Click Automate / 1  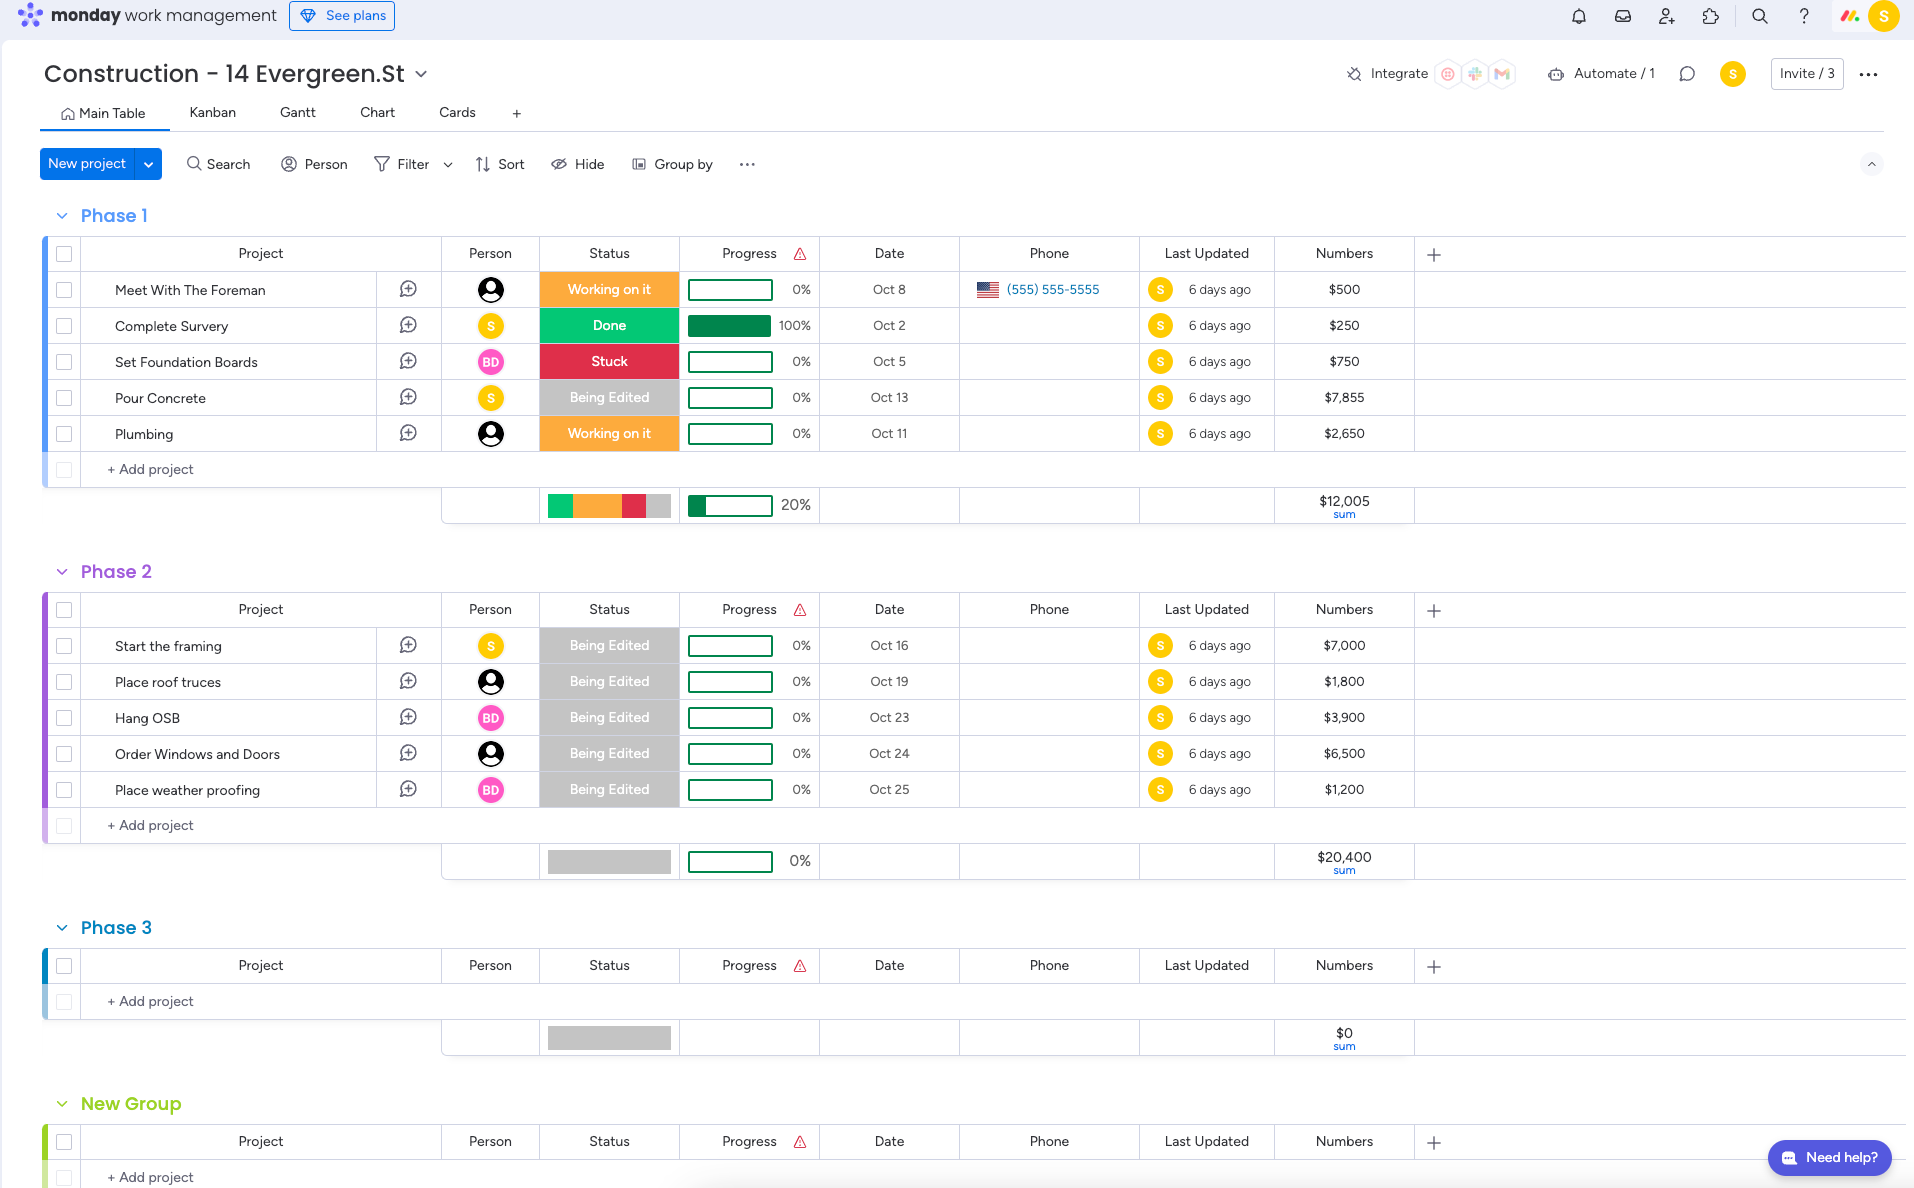point(1601,74)
